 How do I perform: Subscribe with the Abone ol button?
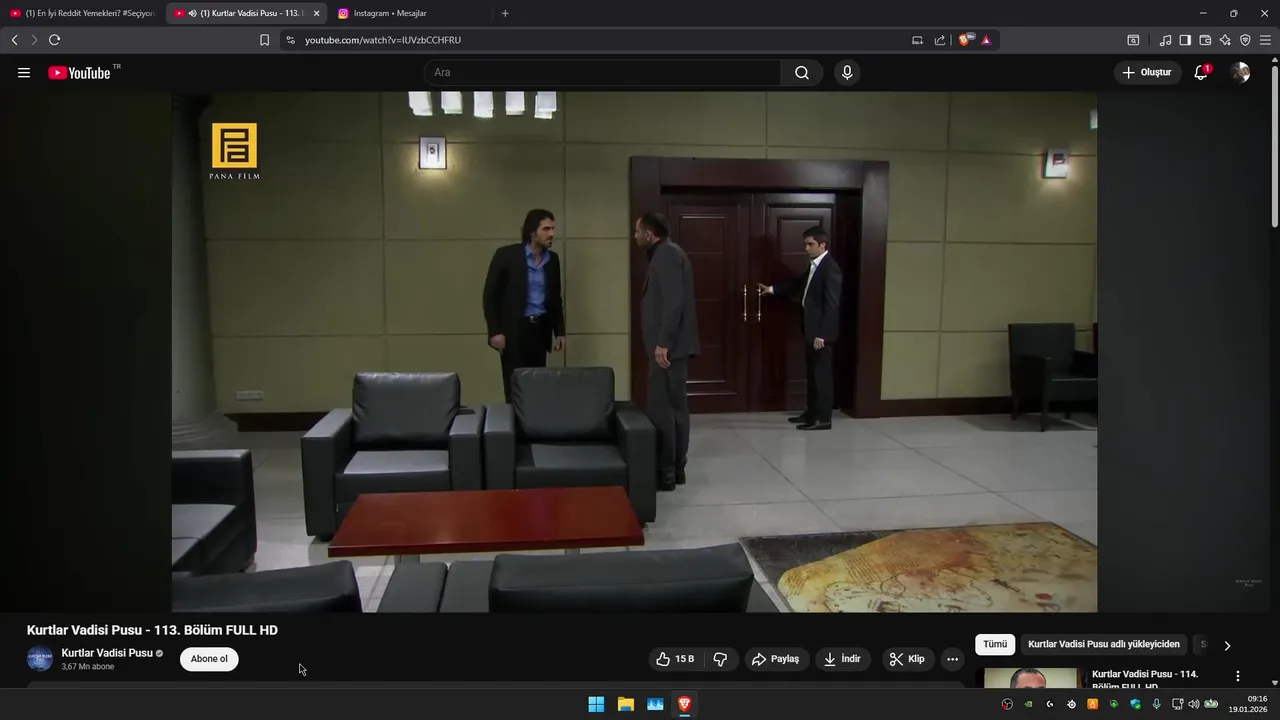209,659
